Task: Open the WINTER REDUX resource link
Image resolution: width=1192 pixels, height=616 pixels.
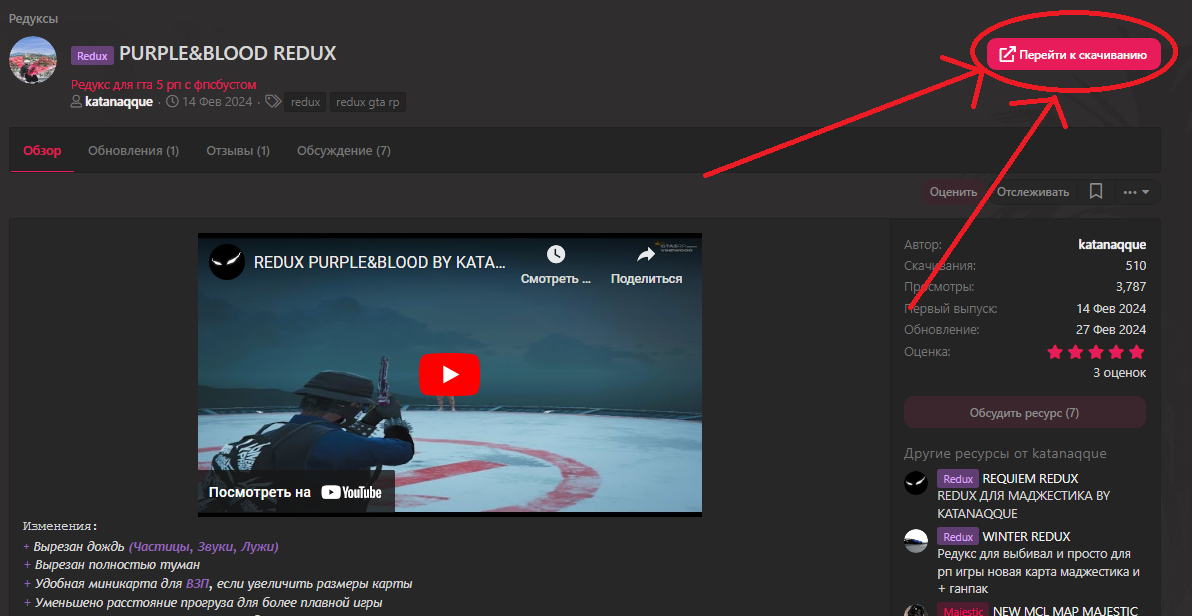Action: [x=1026, y=537]
